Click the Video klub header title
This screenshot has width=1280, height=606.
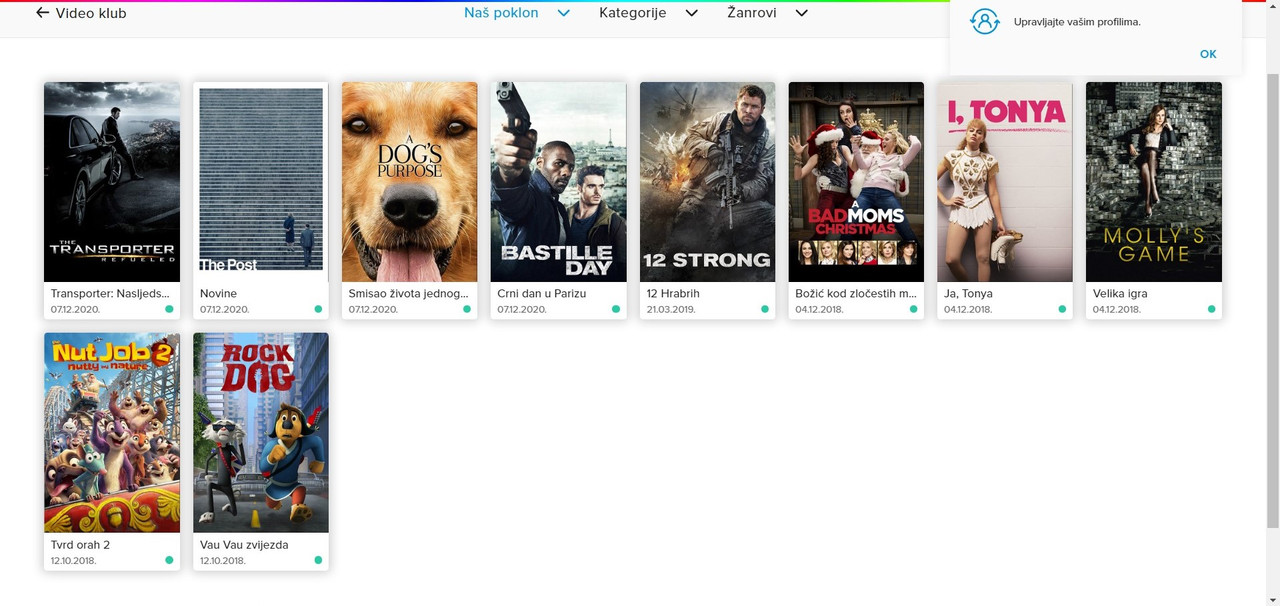(x=91, y=13)
